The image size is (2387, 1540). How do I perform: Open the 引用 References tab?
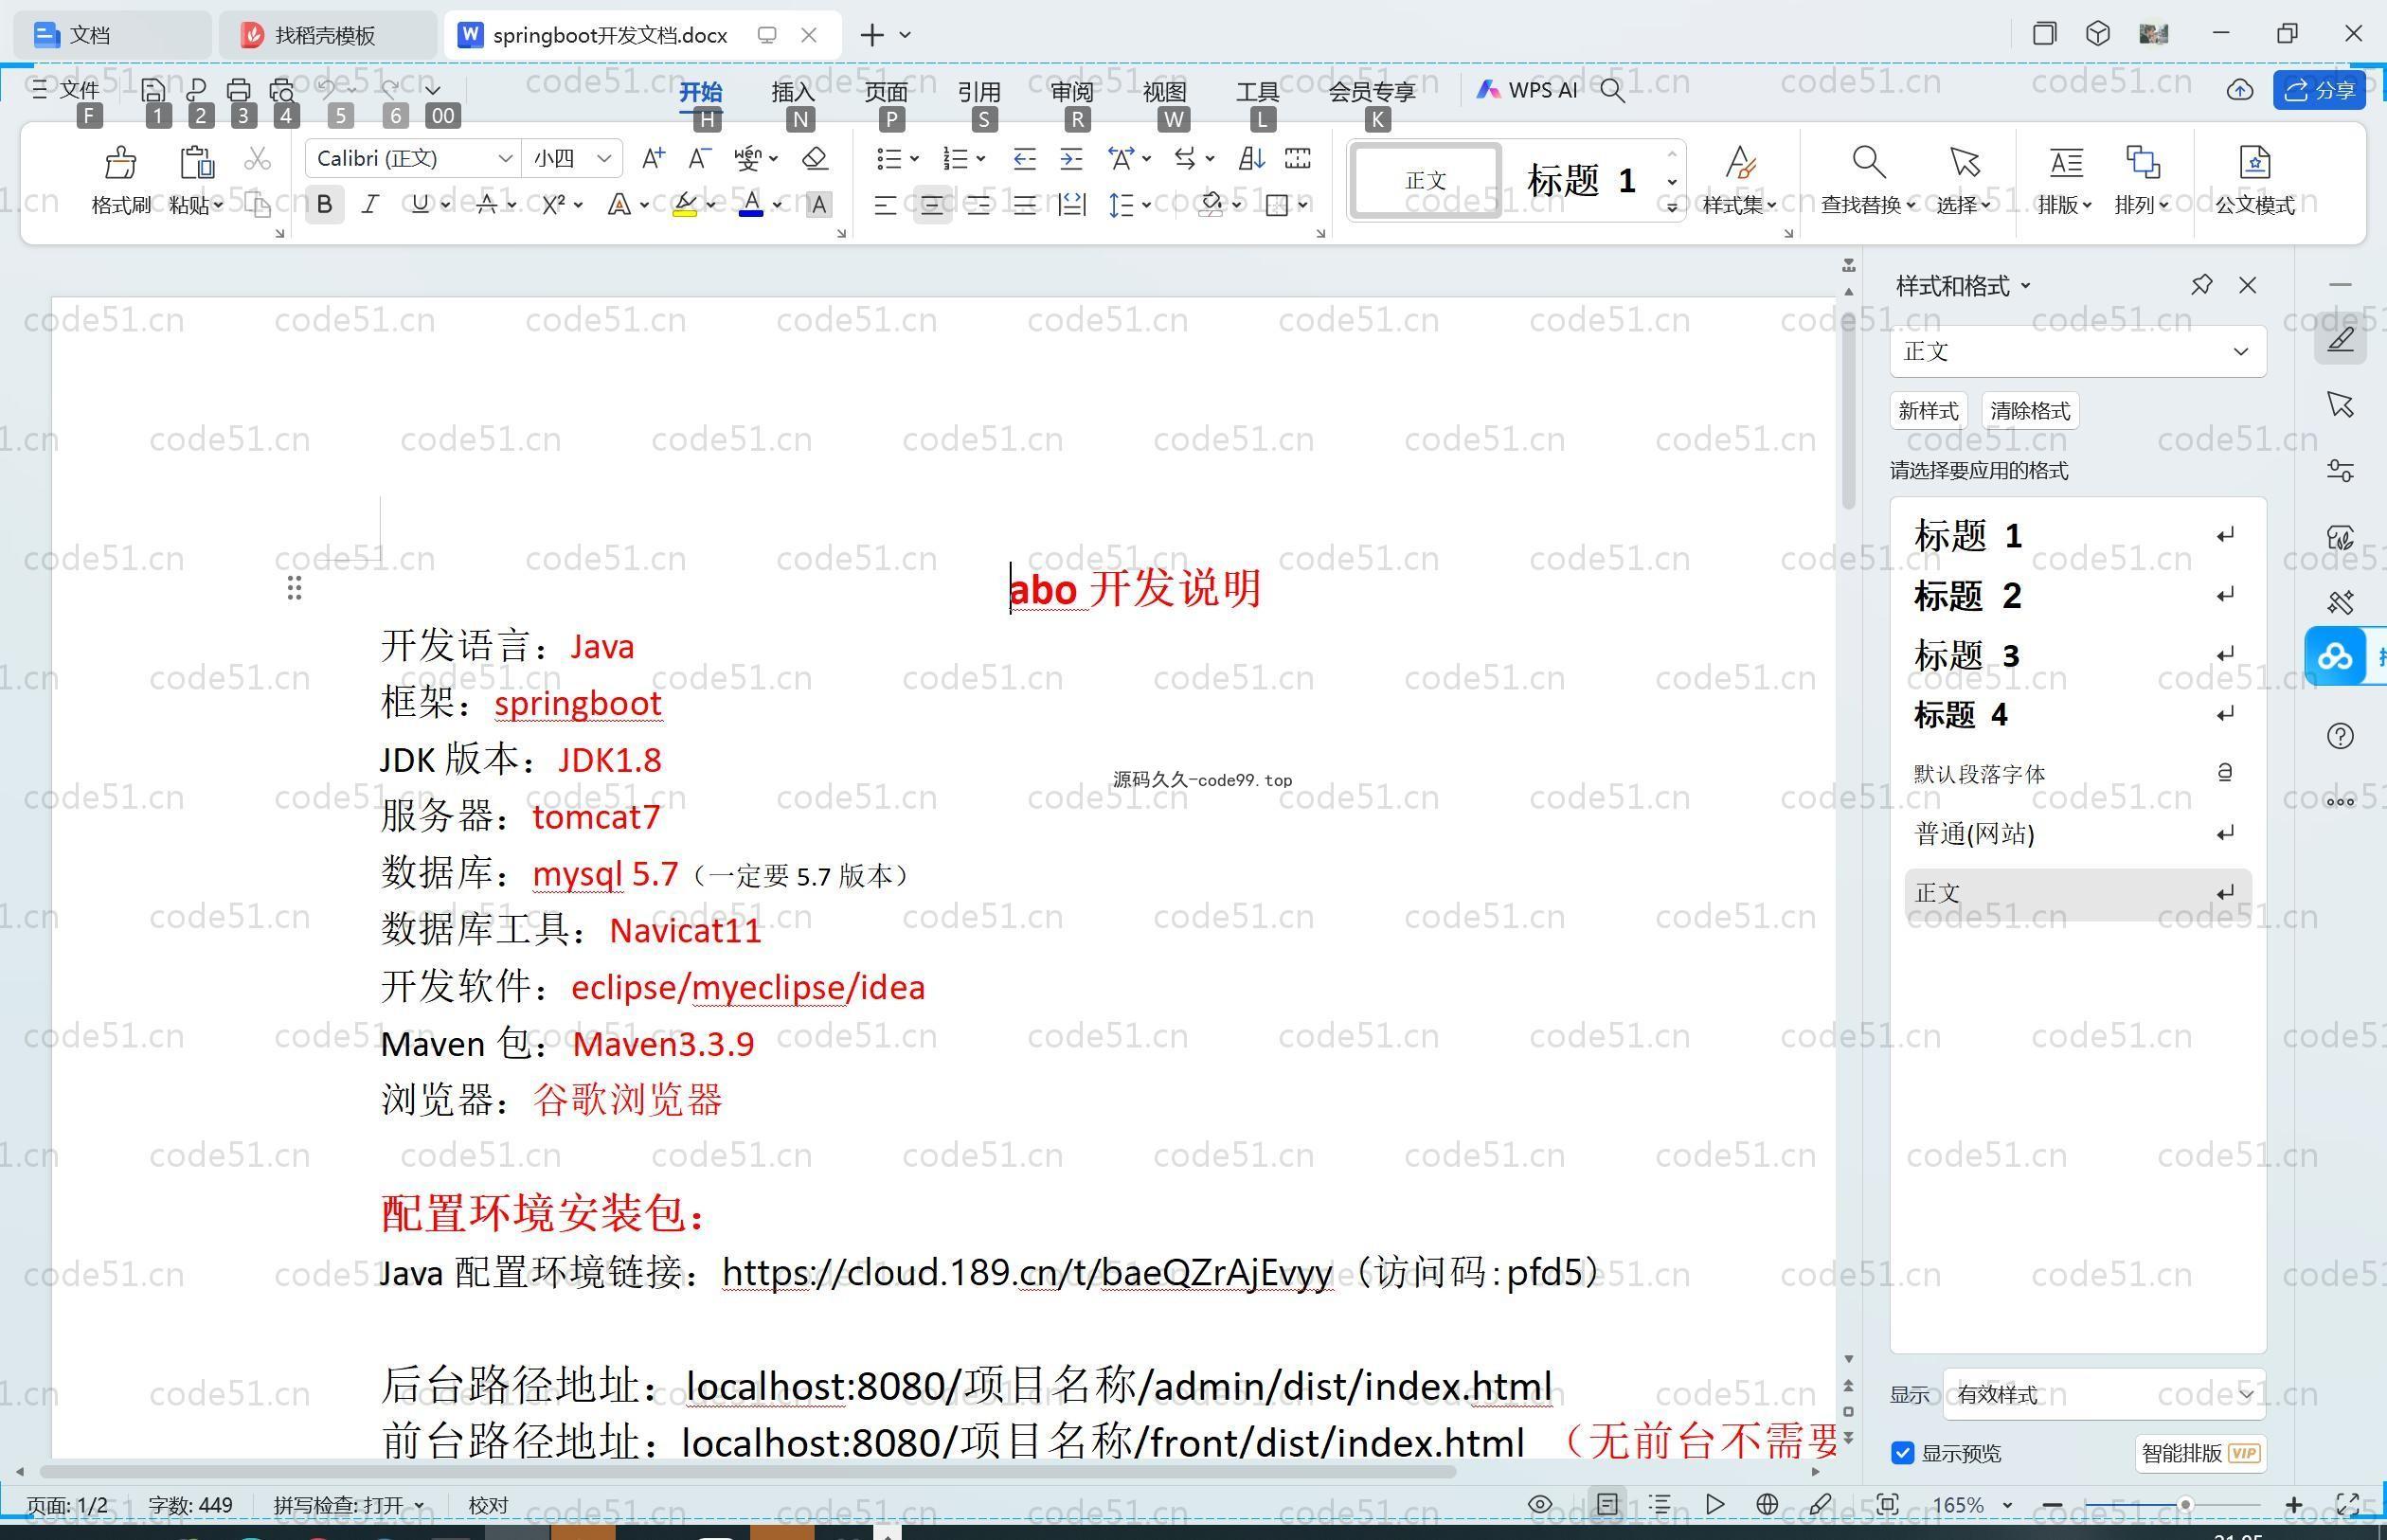(979, 91)
